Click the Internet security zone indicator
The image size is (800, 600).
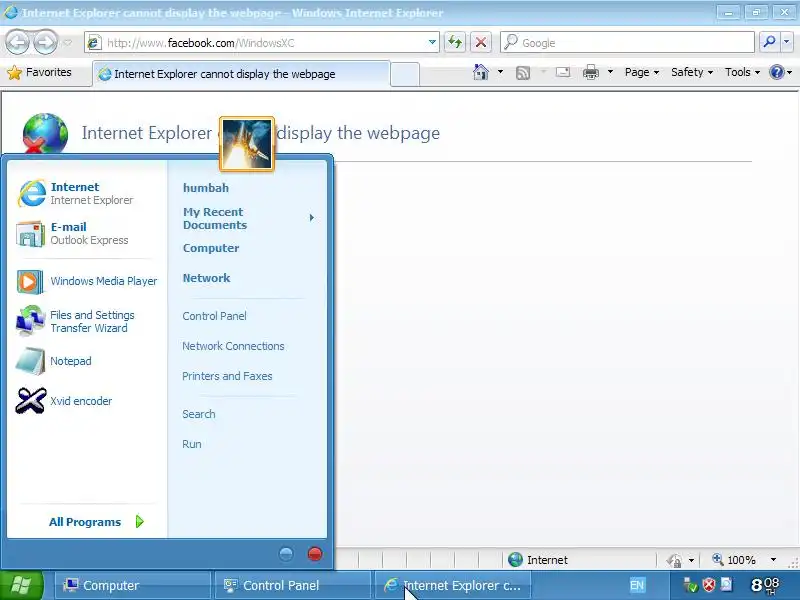538,560
